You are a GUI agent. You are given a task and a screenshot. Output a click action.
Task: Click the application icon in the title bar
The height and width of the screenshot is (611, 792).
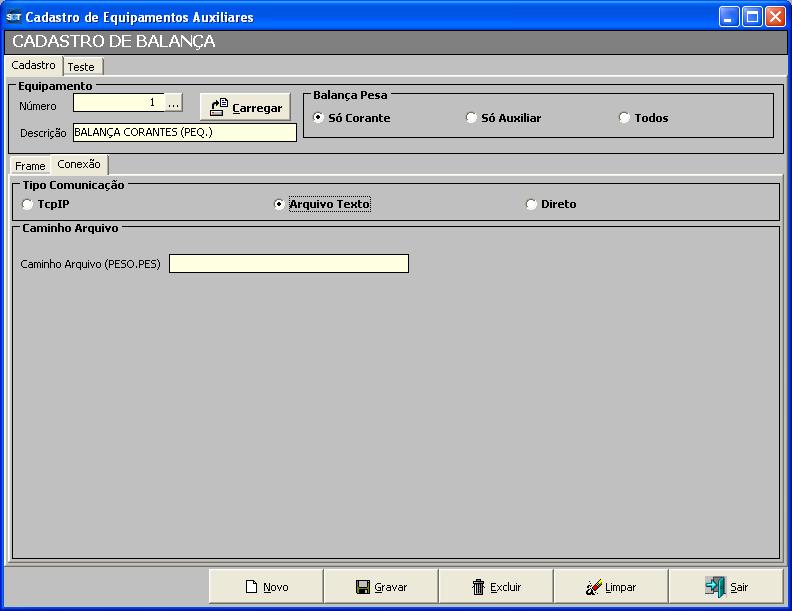[14, 17]
